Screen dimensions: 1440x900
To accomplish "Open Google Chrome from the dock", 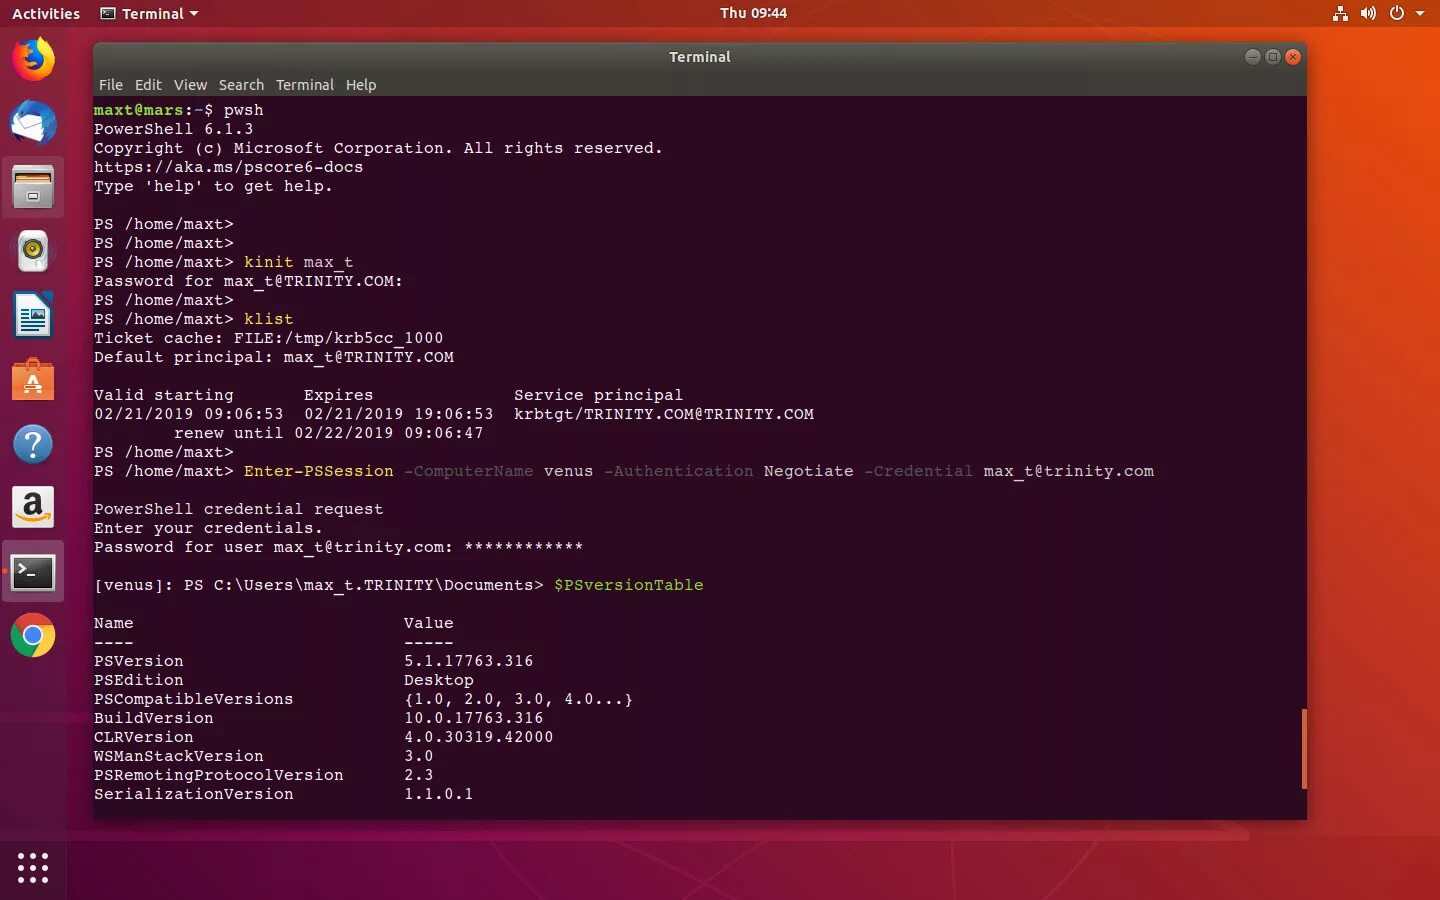I will [33, 635].
